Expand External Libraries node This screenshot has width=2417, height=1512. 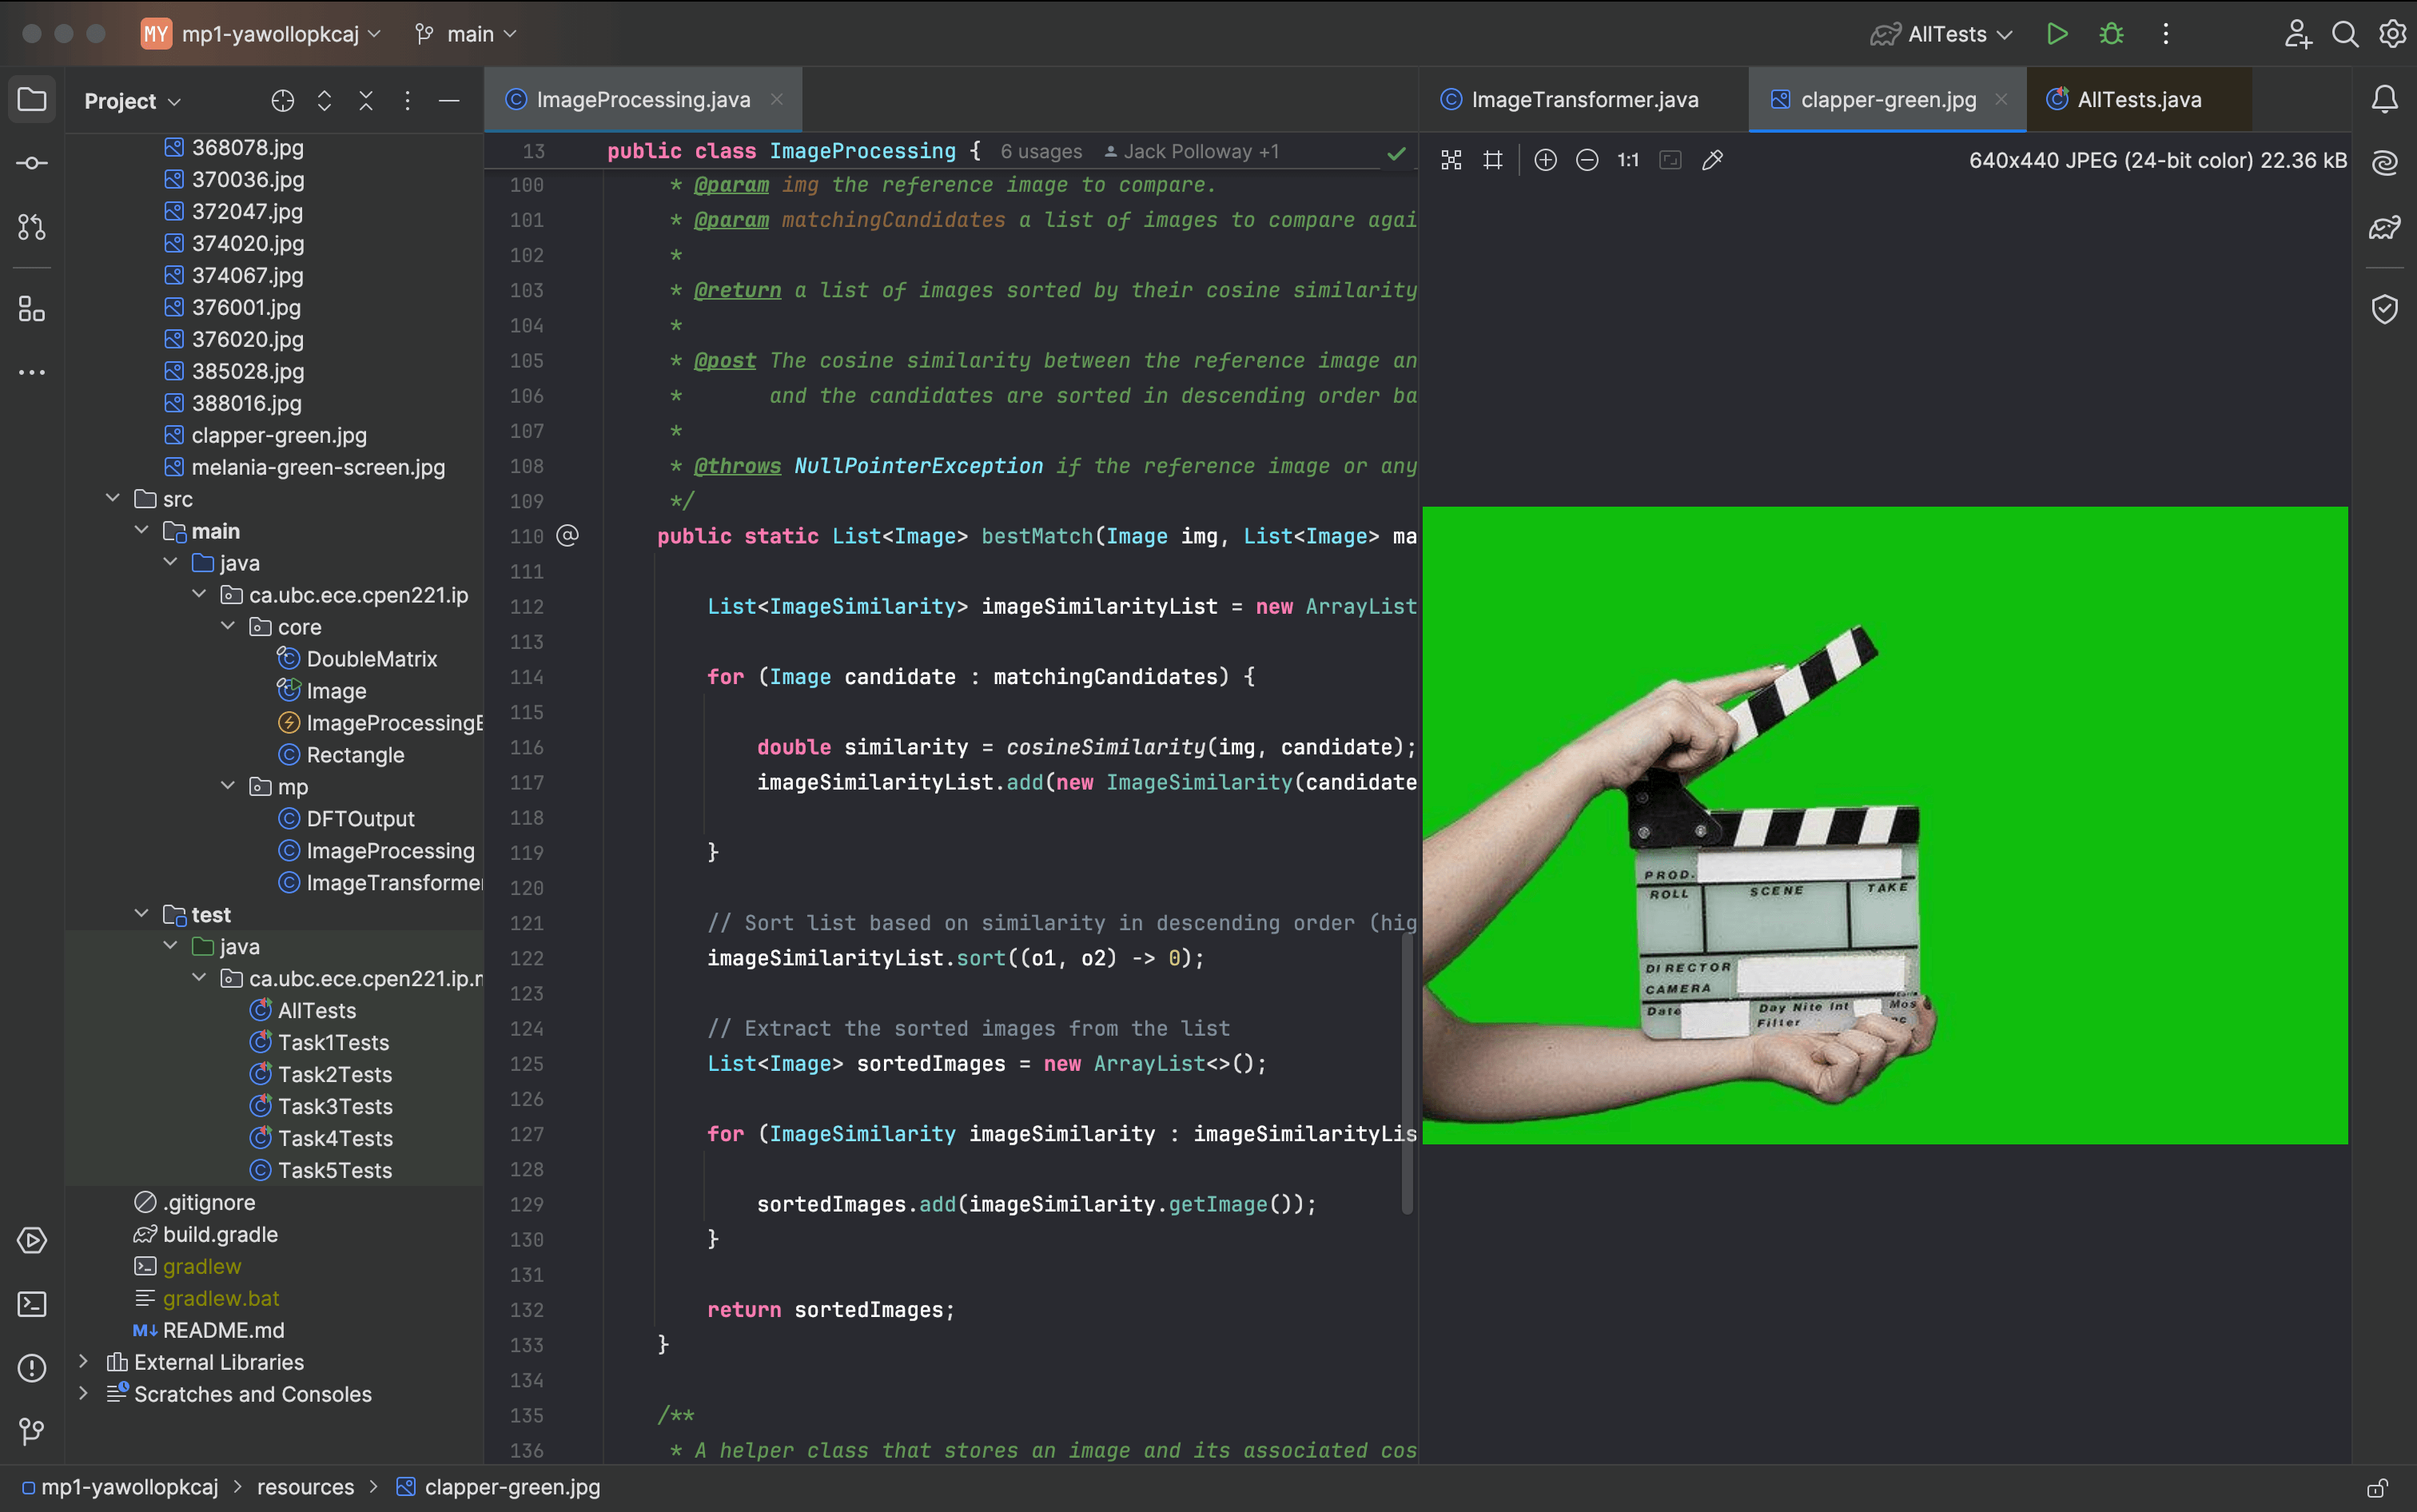pos(84,1361)
